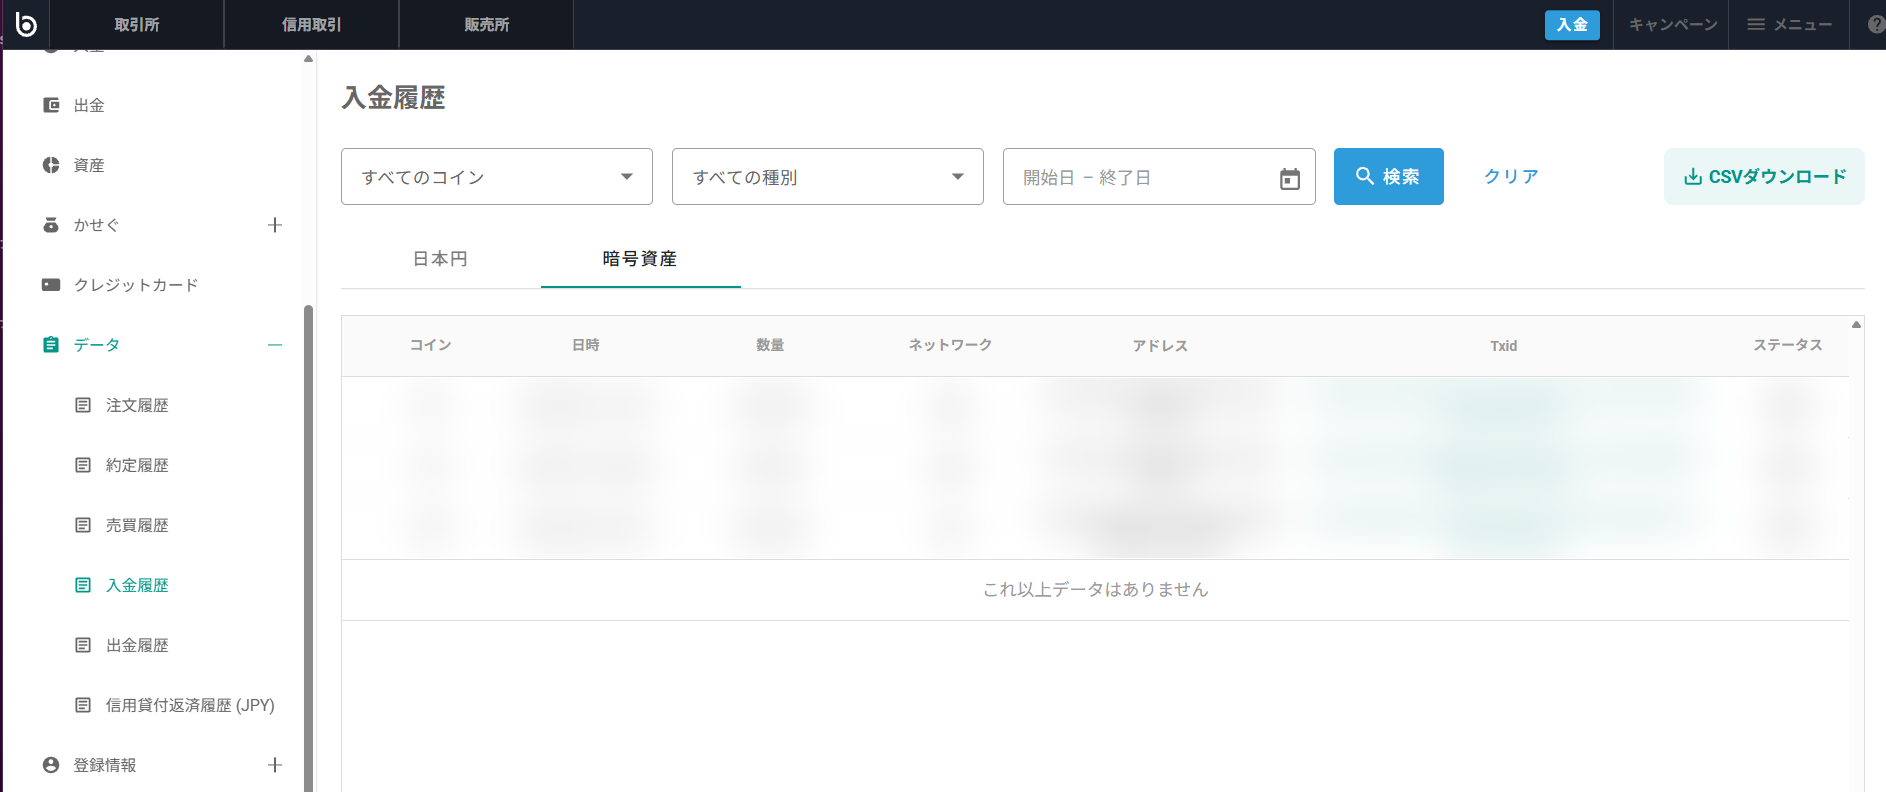Click the 出金 wallet icon in sidebar
1886x792 pixels.
point(51,105)
